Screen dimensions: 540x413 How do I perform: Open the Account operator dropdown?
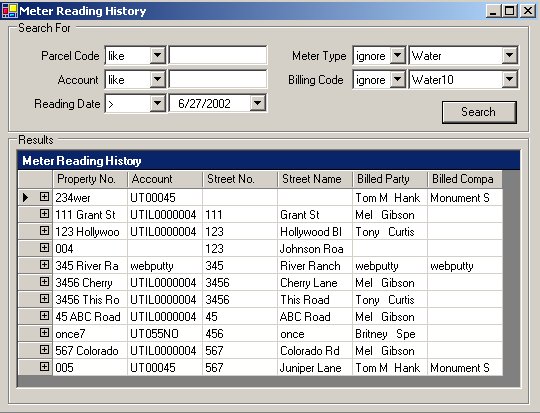(157, 79)
